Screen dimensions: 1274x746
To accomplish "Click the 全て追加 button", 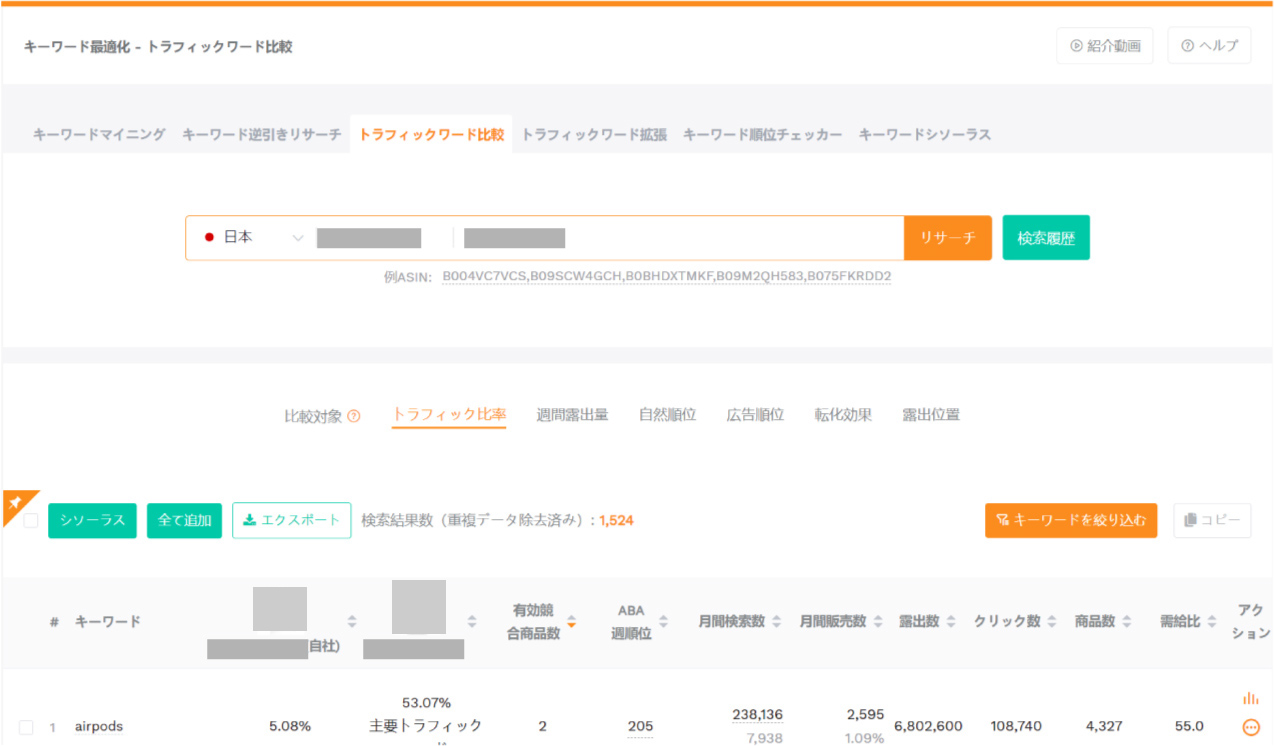I will coord(184,520).
